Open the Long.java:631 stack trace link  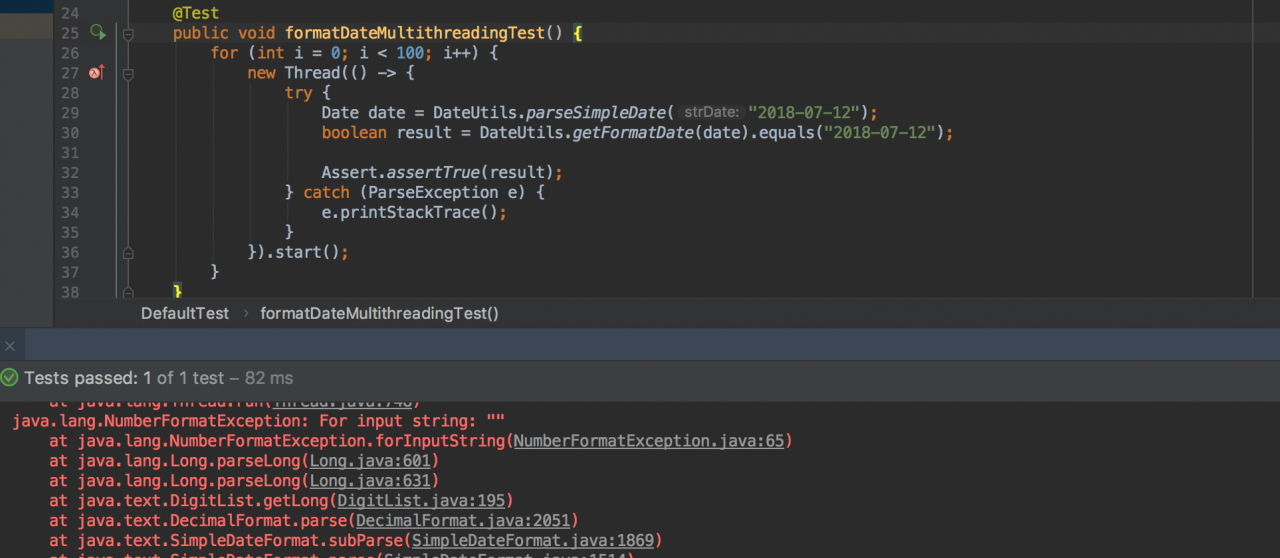point(370,481)
